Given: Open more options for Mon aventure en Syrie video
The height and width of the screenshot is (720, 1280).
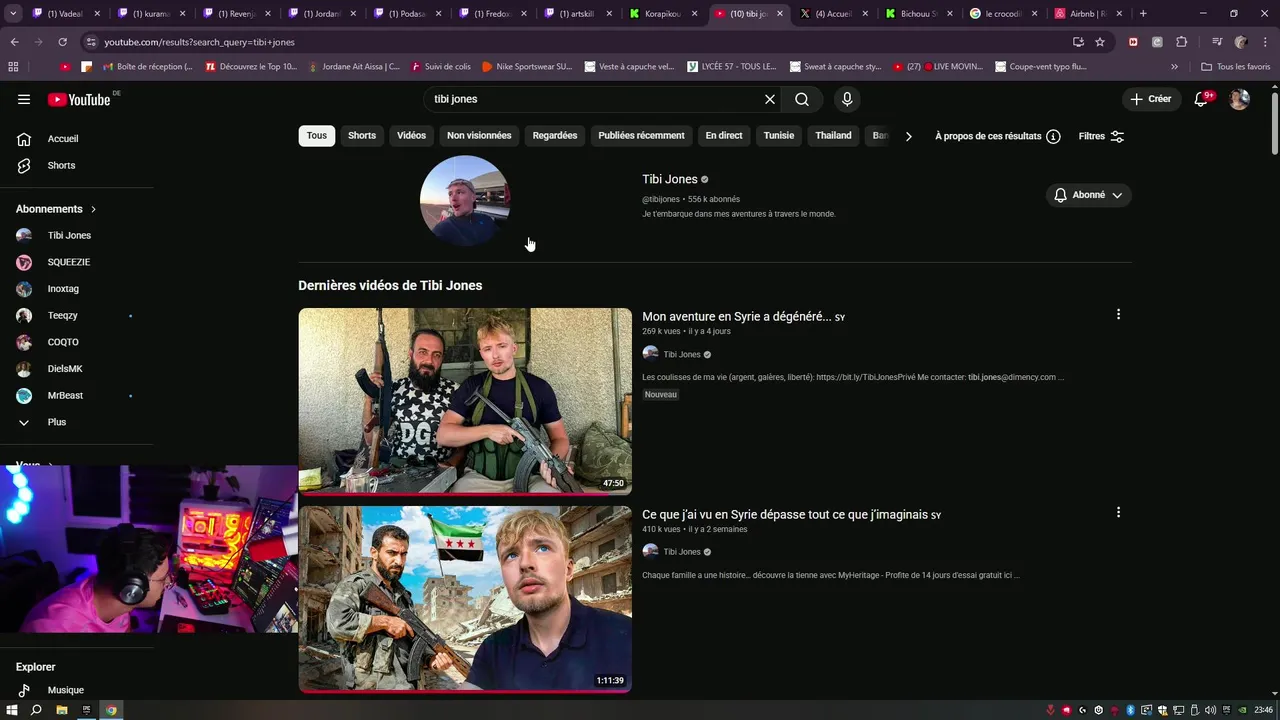Looking at the screenshot, I should tap(1118, 314).
